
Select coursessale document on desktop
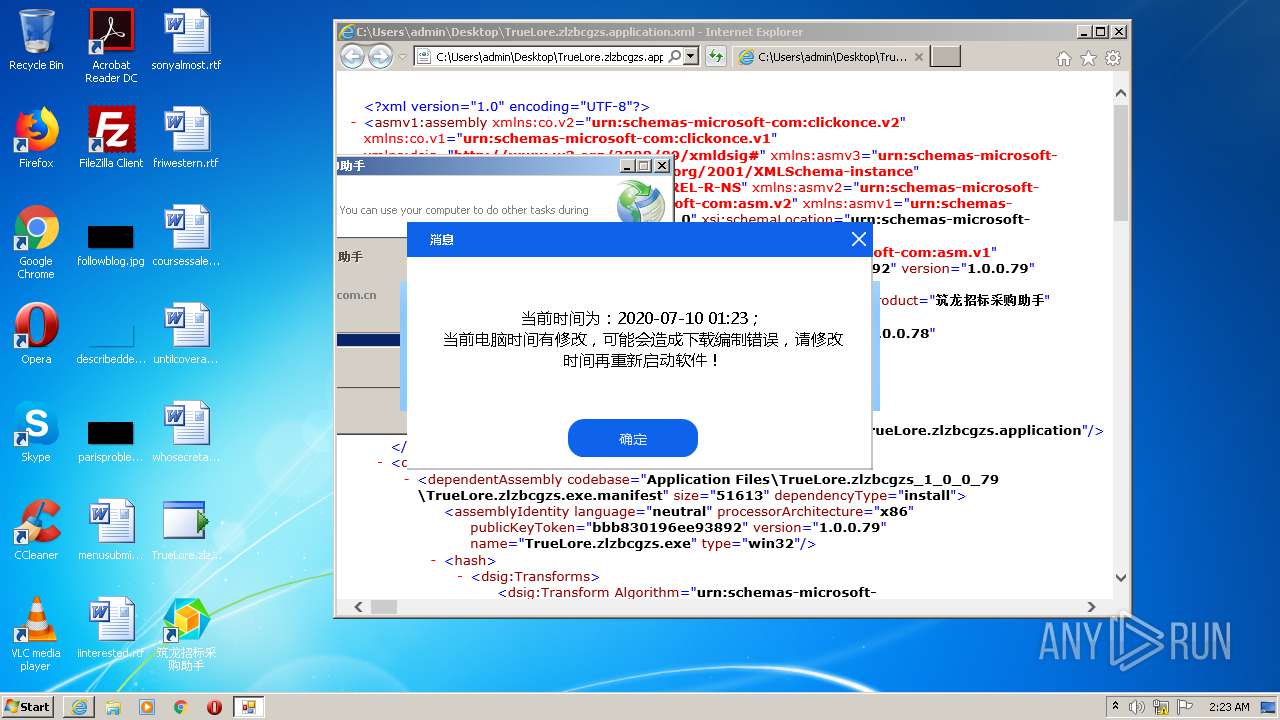pos(186,236)
